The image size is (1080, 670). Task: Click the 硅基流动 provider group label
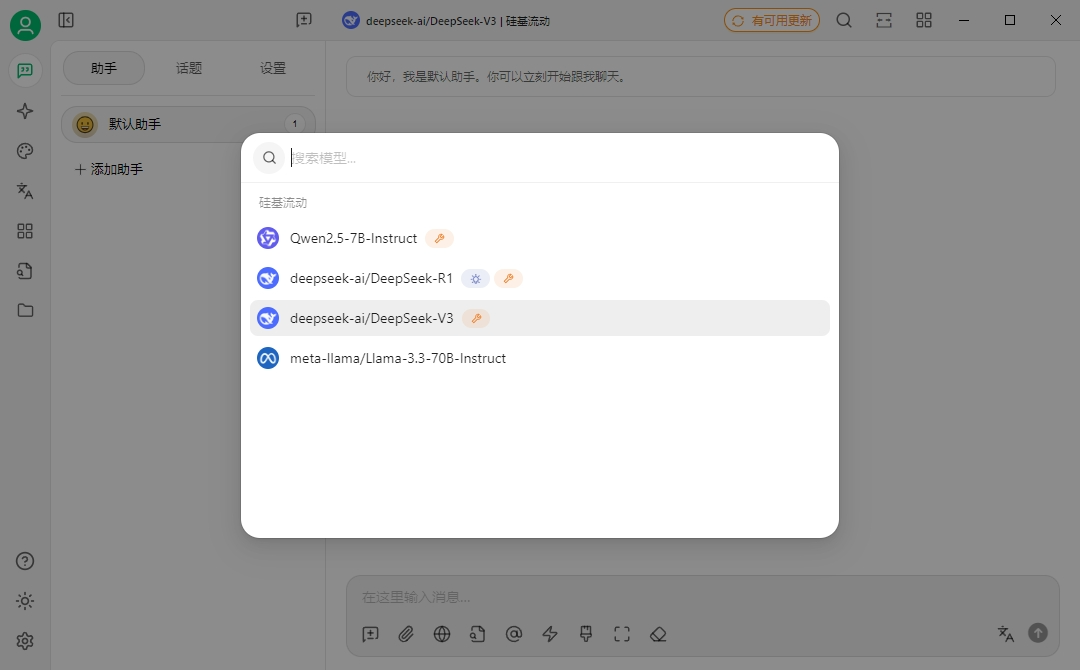[x=283, y=203]
